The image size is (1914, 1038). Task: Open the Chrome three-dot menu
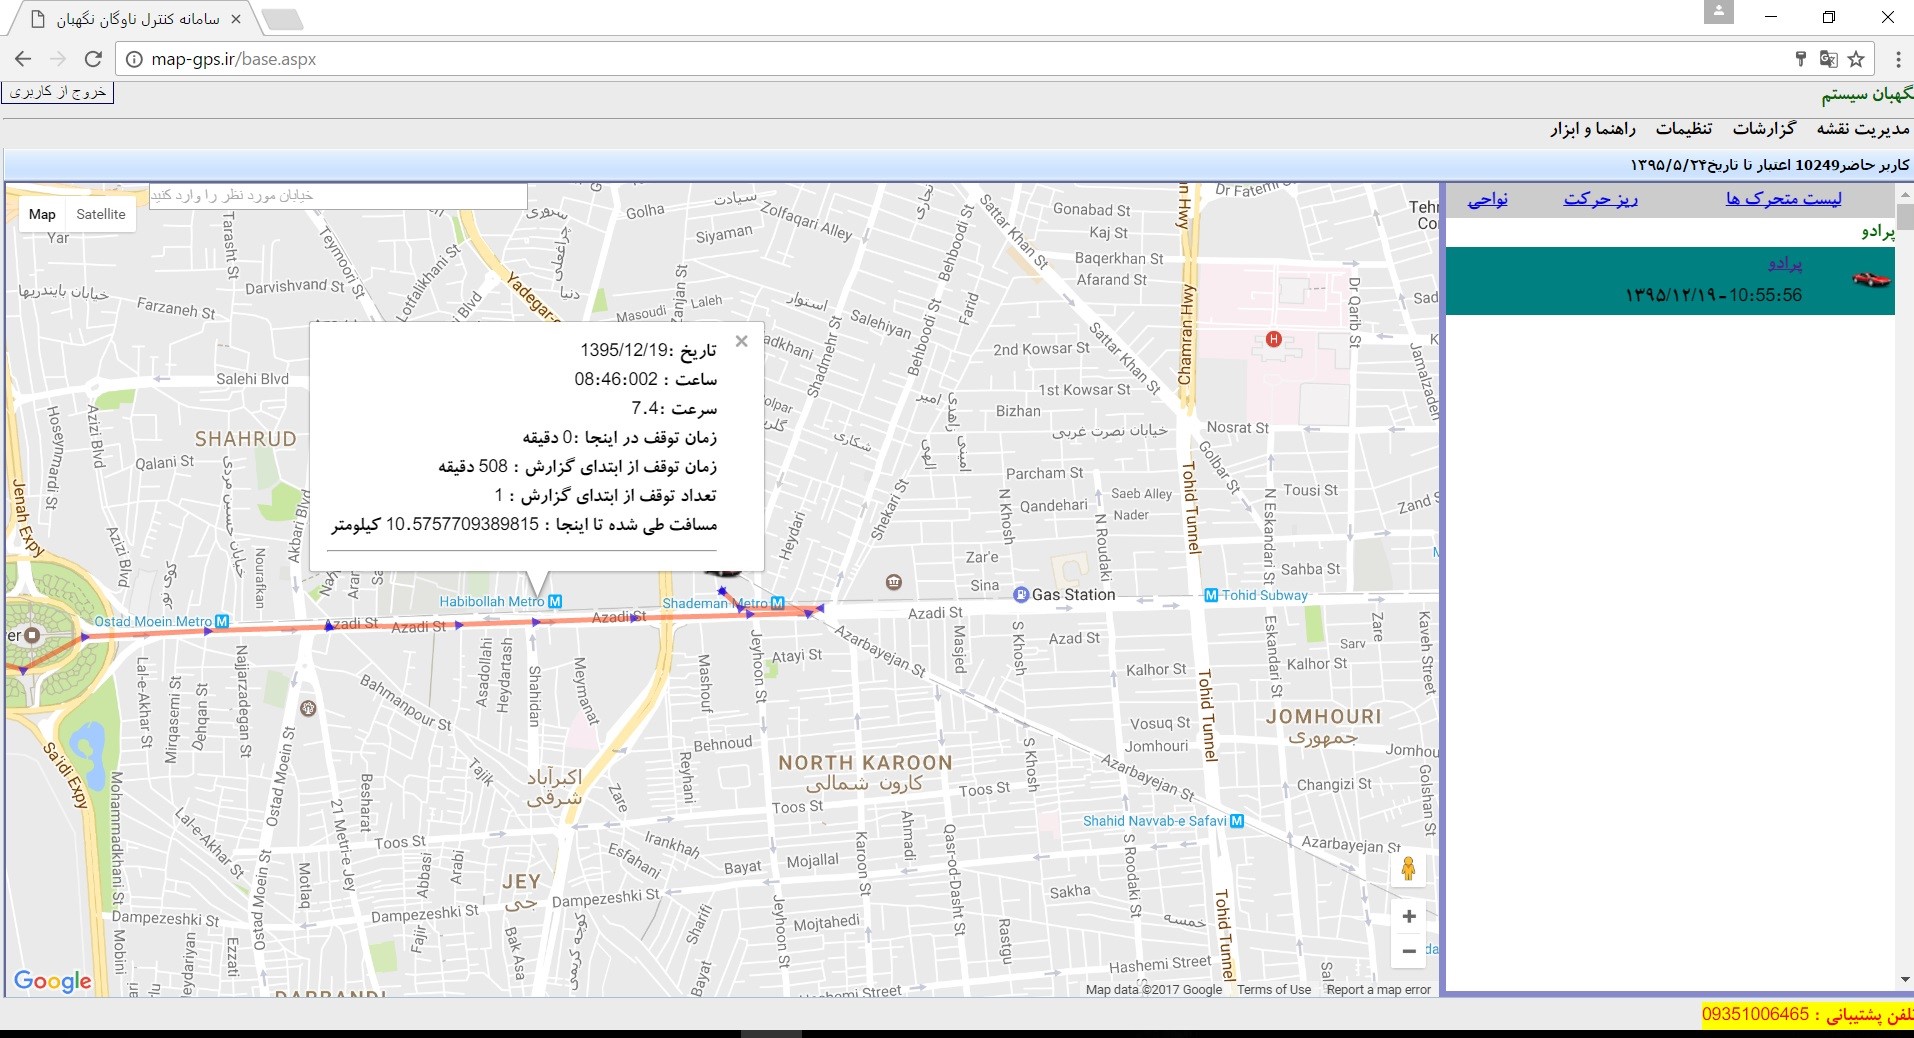pos(1897,59)
